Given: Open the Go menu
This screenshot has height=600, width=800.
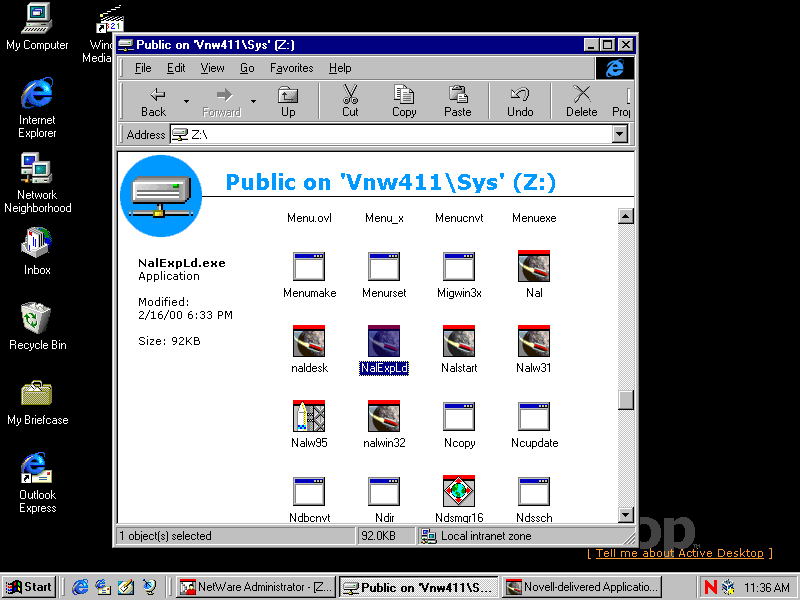Looking at the screenshot, I should pyautogui.click(x=247, y=68).
